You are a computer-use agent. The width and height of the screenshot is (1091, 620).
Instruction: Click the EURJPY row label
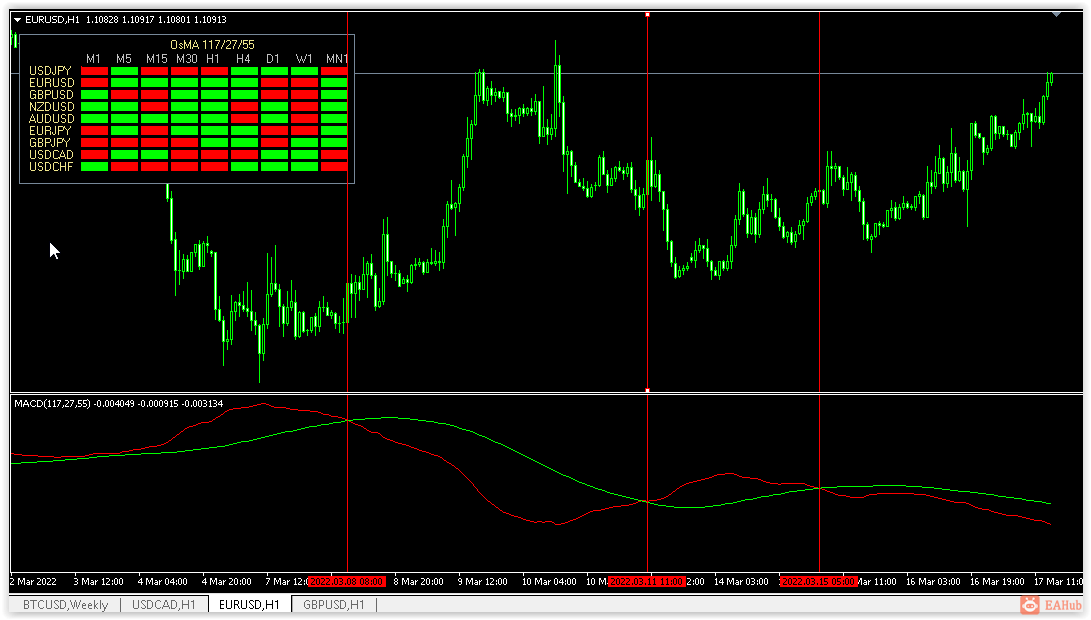(x=50, y=131)
